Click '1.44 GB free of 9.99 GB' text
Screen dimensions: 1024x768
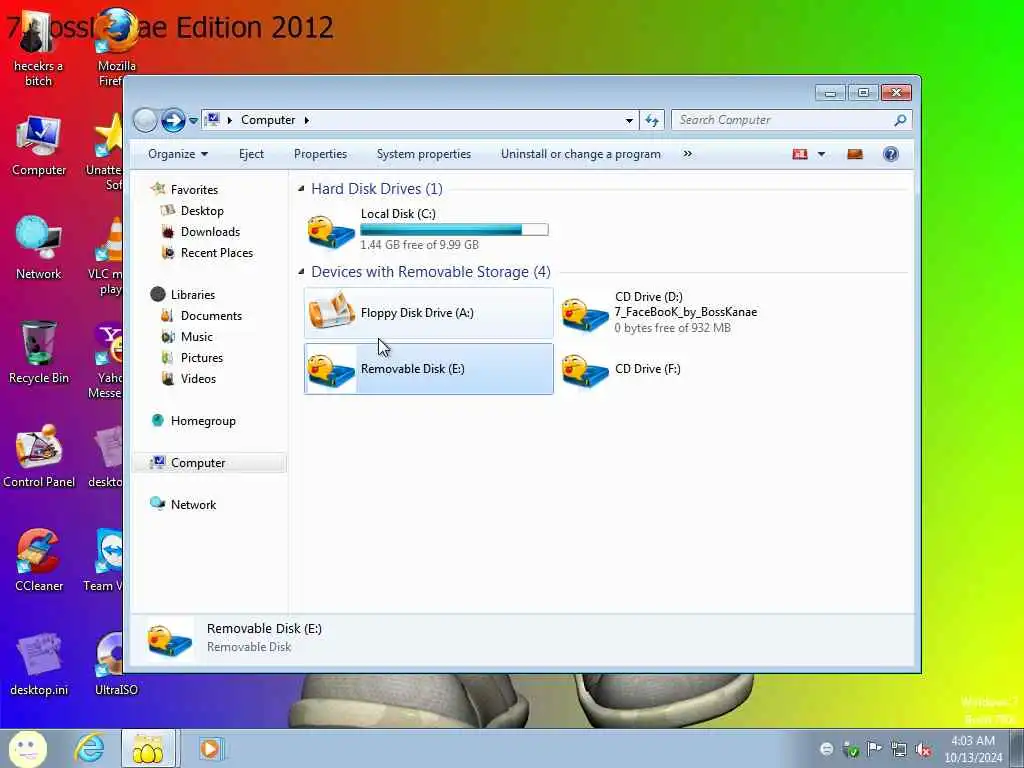tap(419, 245)
